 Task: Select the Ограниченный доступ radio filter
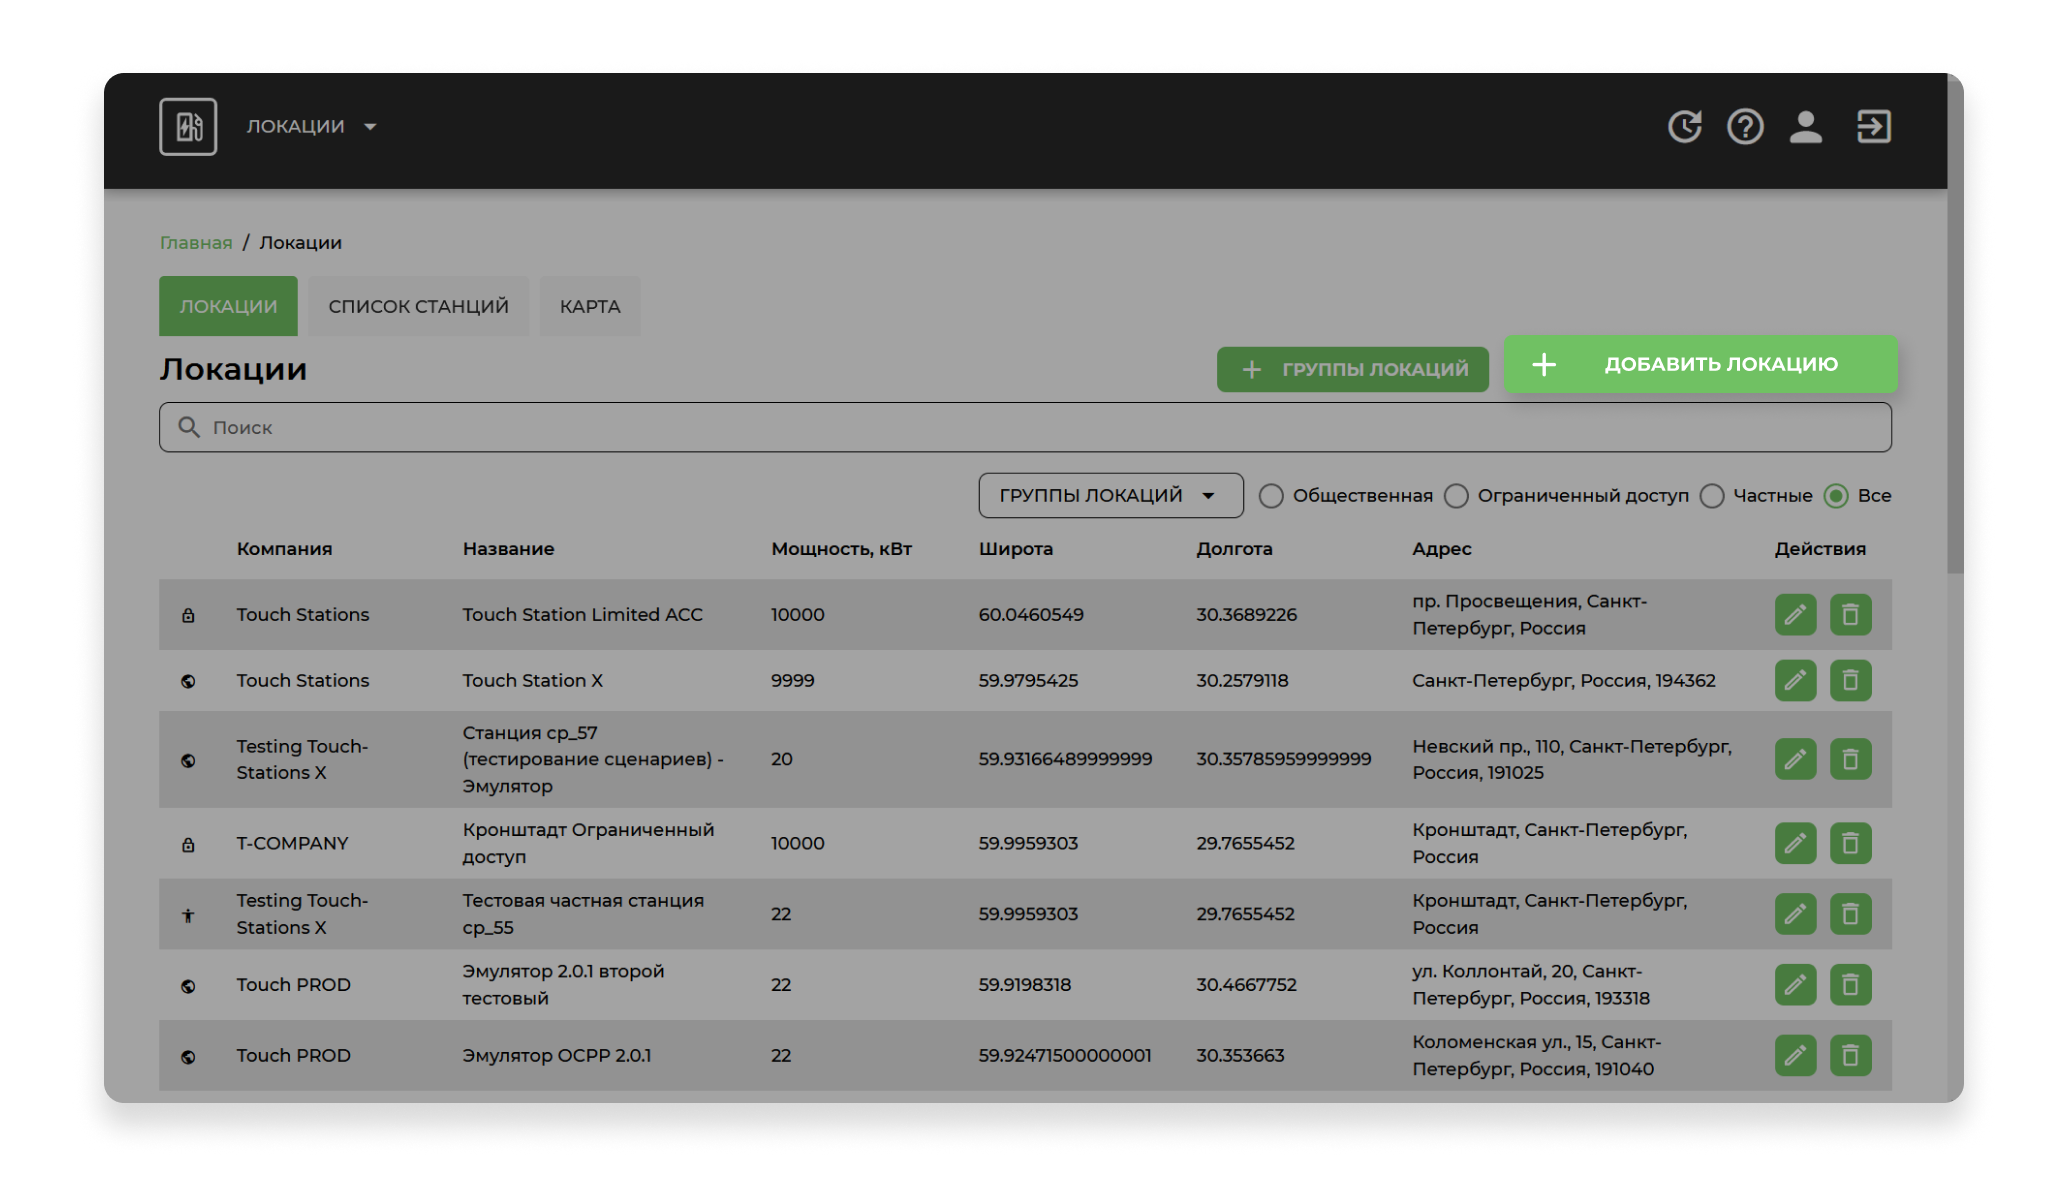pos(1456,495)
